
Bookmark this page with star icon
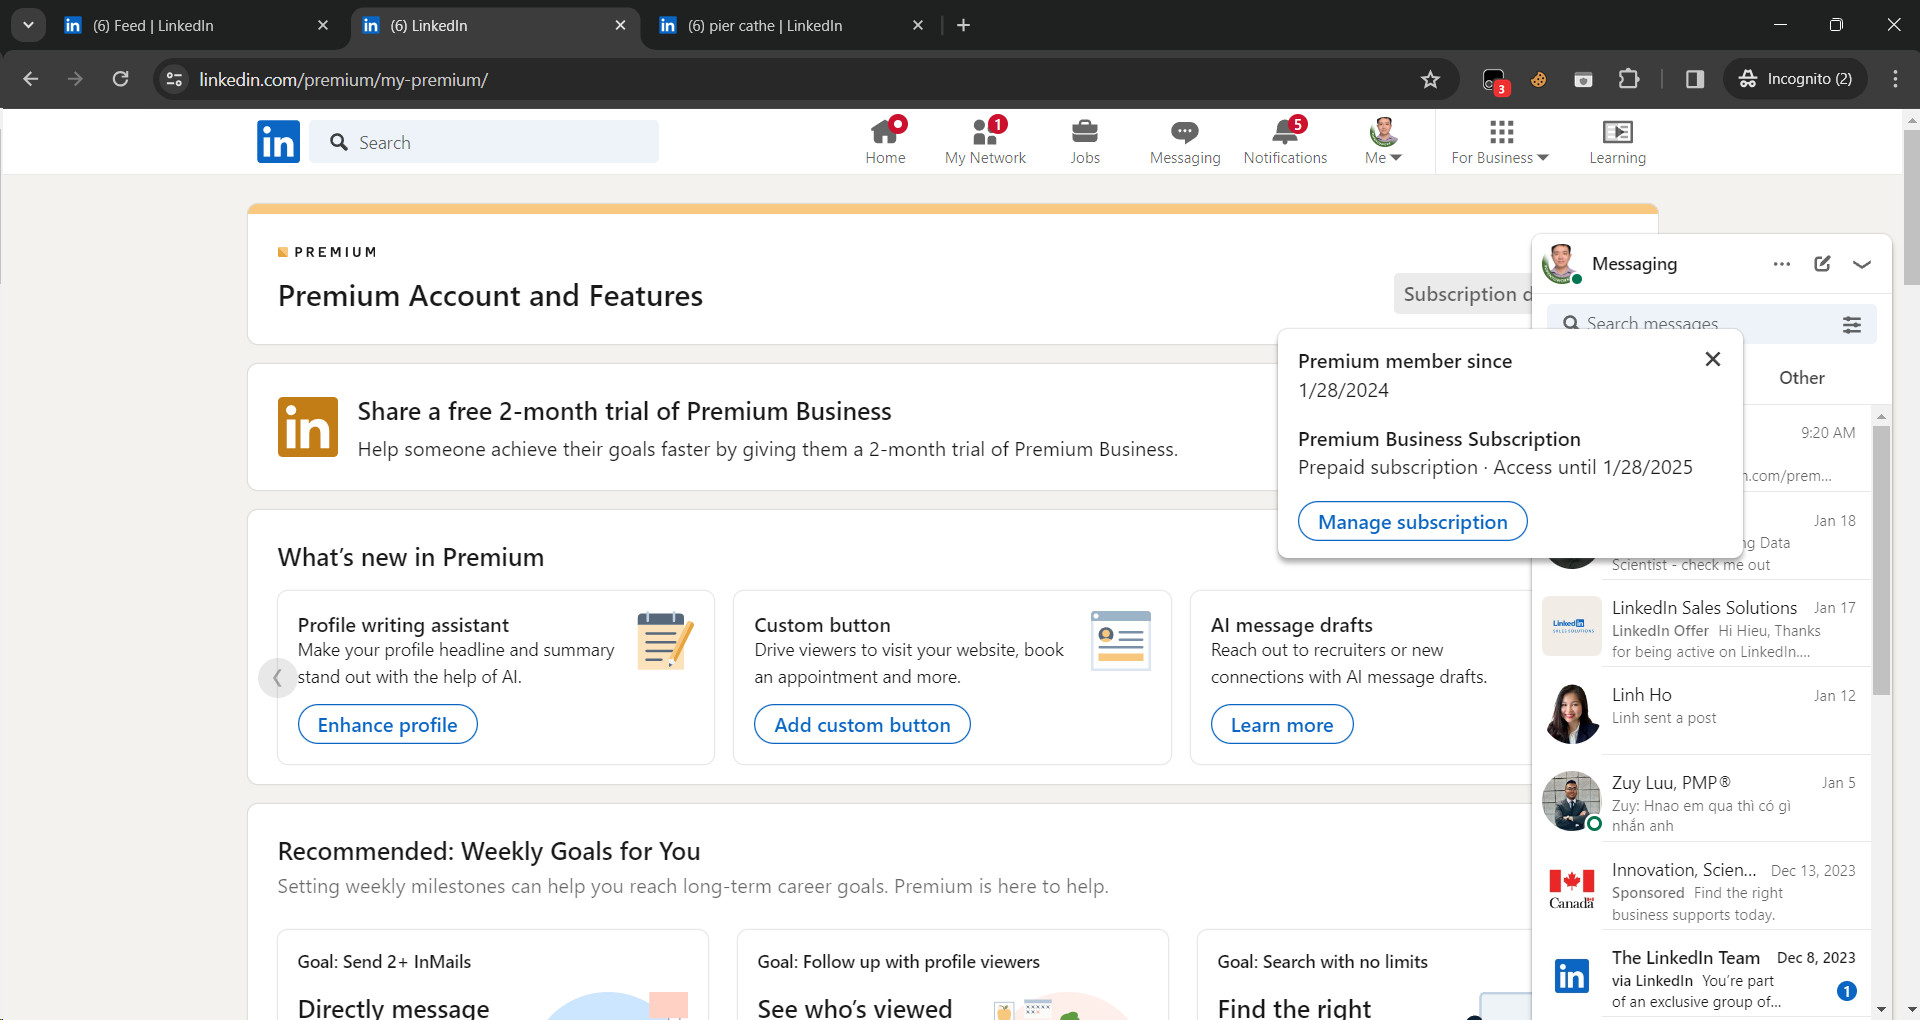[x=1430, y=79]
